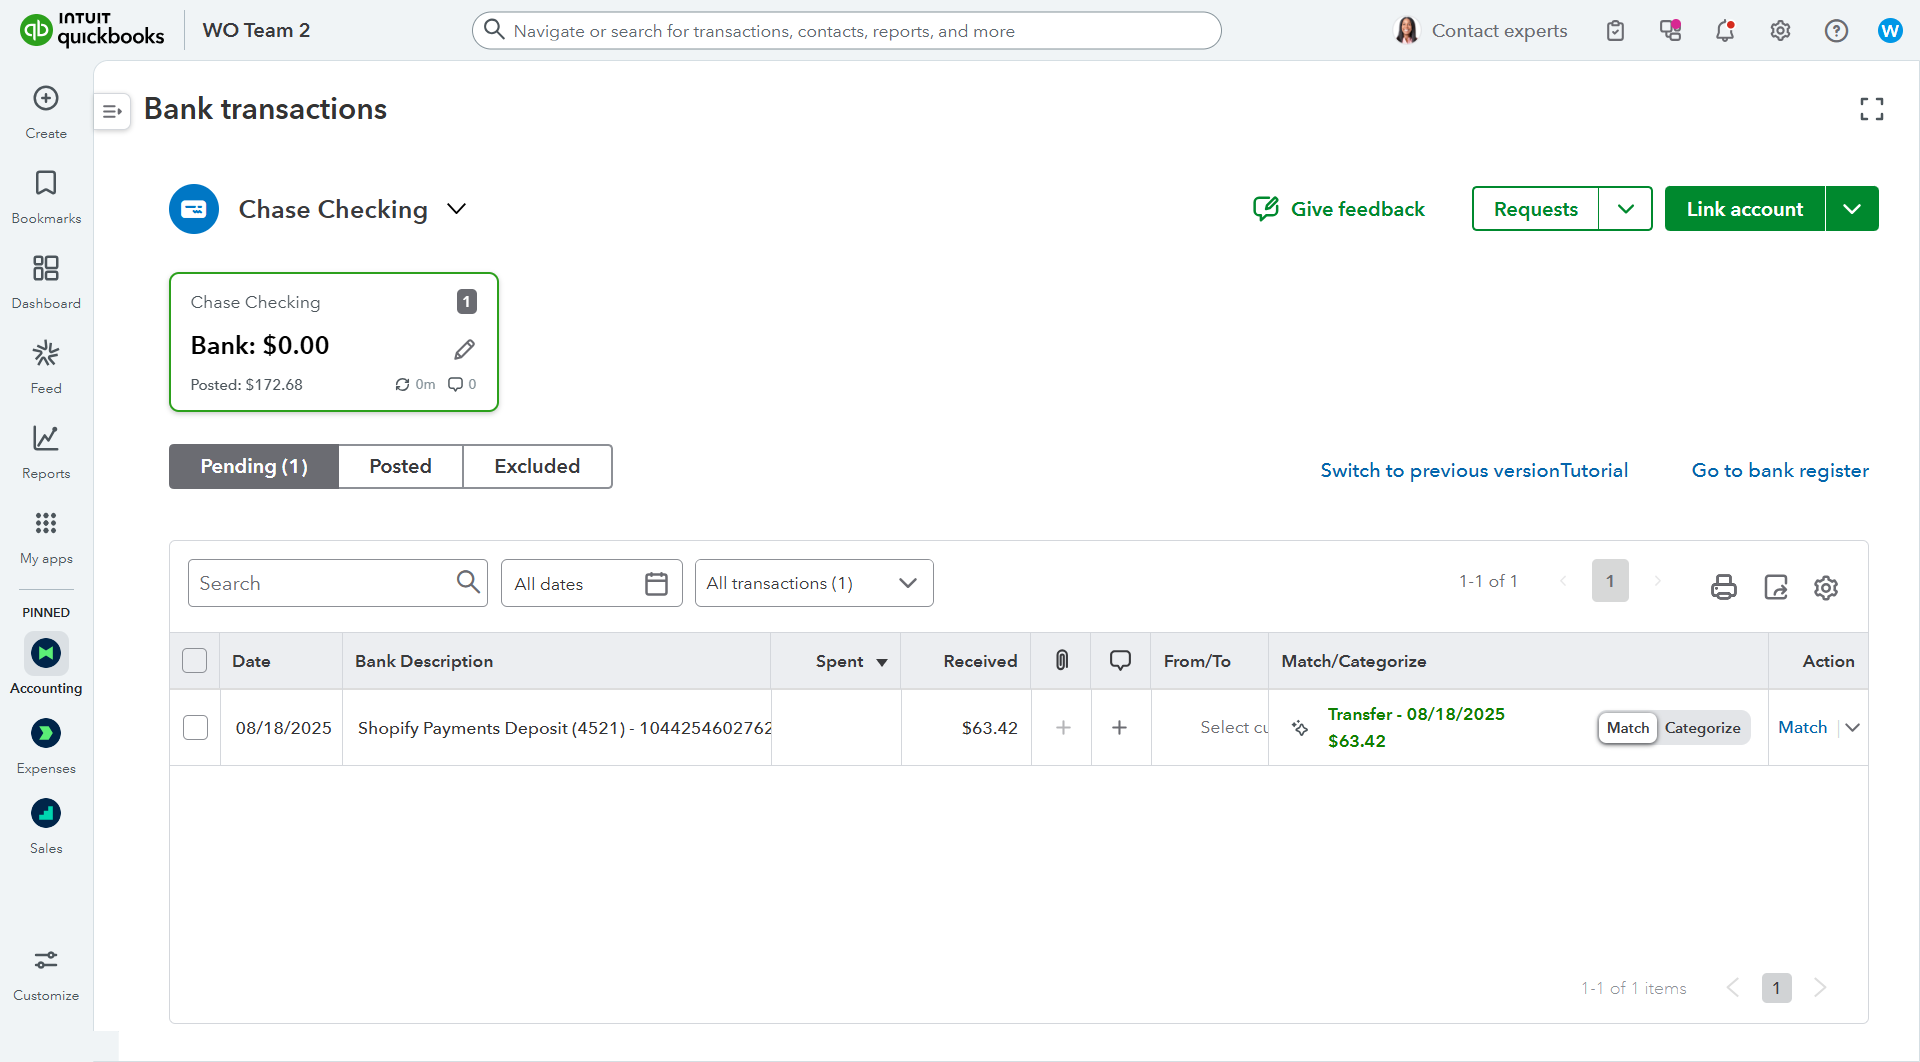The image size is (1920, 1062).
Task: Click the export icon beside the printer
Action: click(x=1775, y=586)
